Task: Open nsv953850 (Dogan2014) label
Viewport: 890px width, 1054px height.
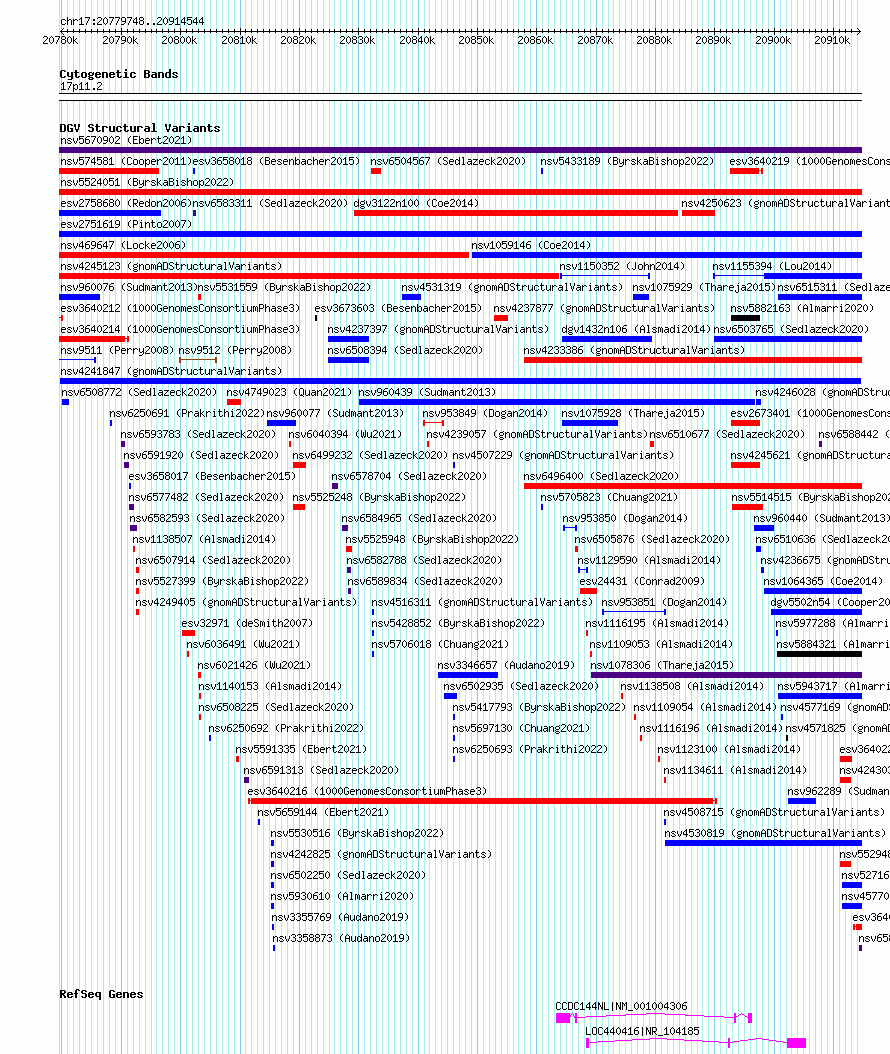Action: tap(625, 518)
